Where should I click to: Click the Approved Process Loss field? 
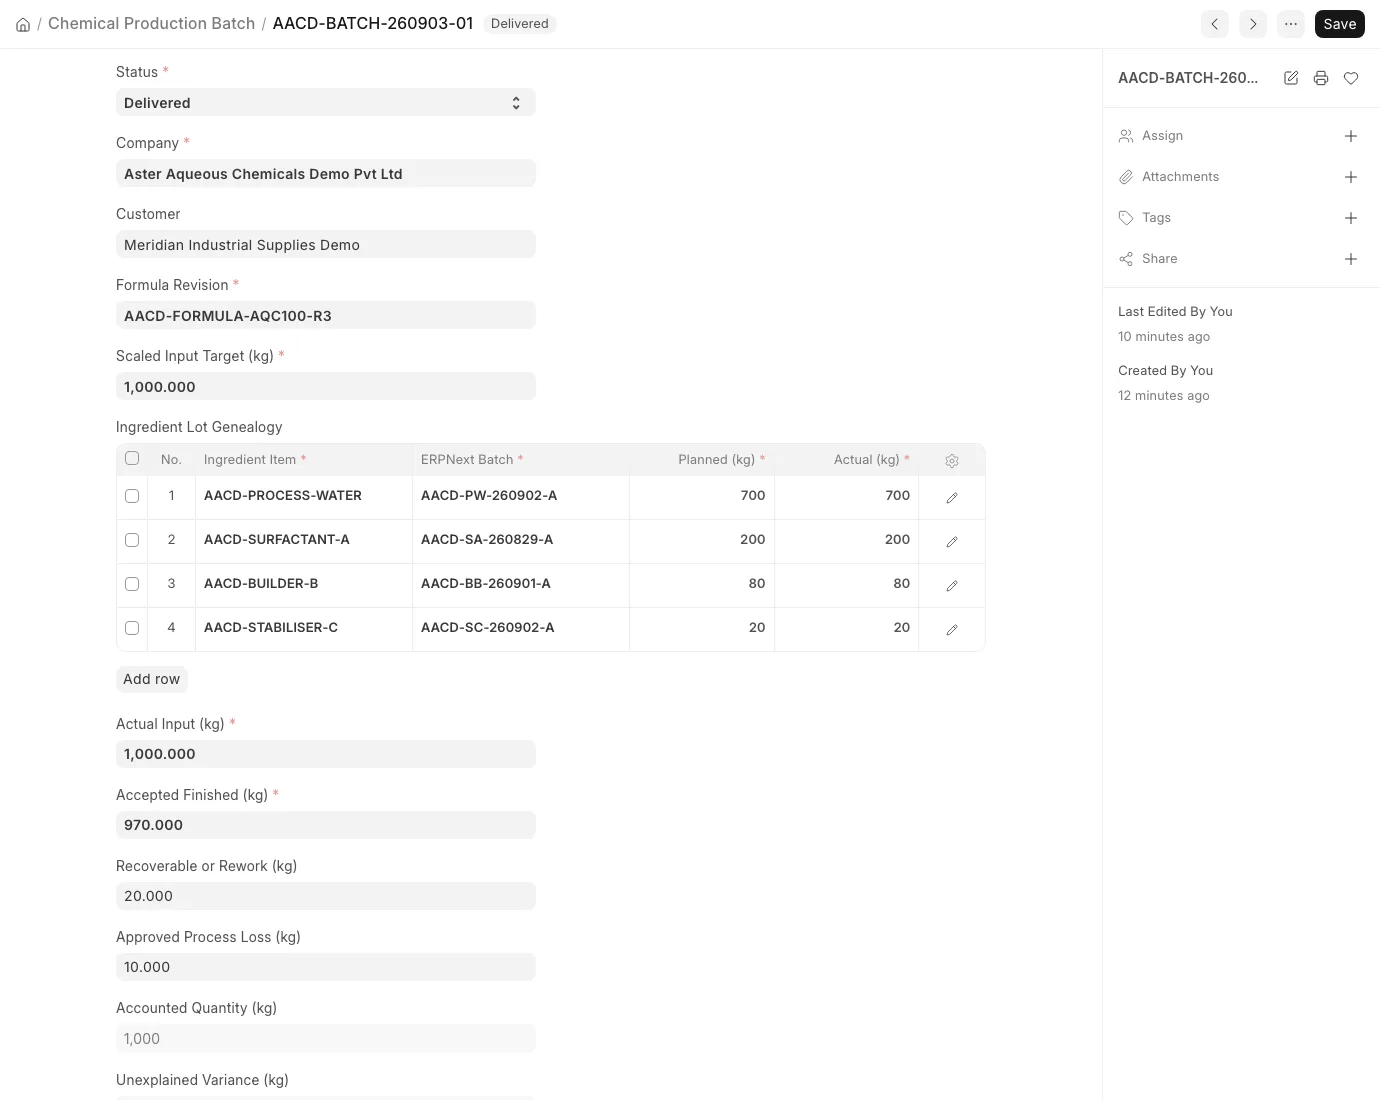tap(326, 967)
